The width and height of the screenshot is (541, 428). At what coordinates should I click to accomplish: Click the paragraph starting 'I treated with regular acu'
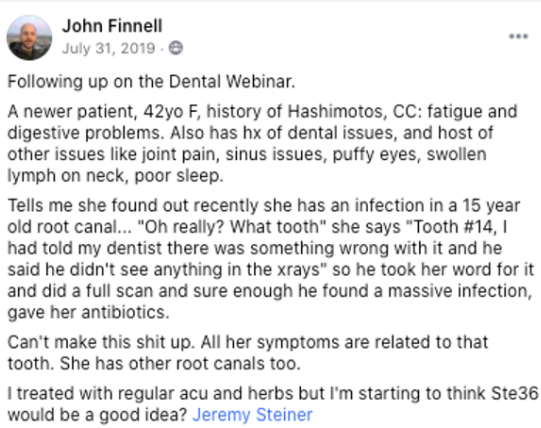click(x=273, y=404)
